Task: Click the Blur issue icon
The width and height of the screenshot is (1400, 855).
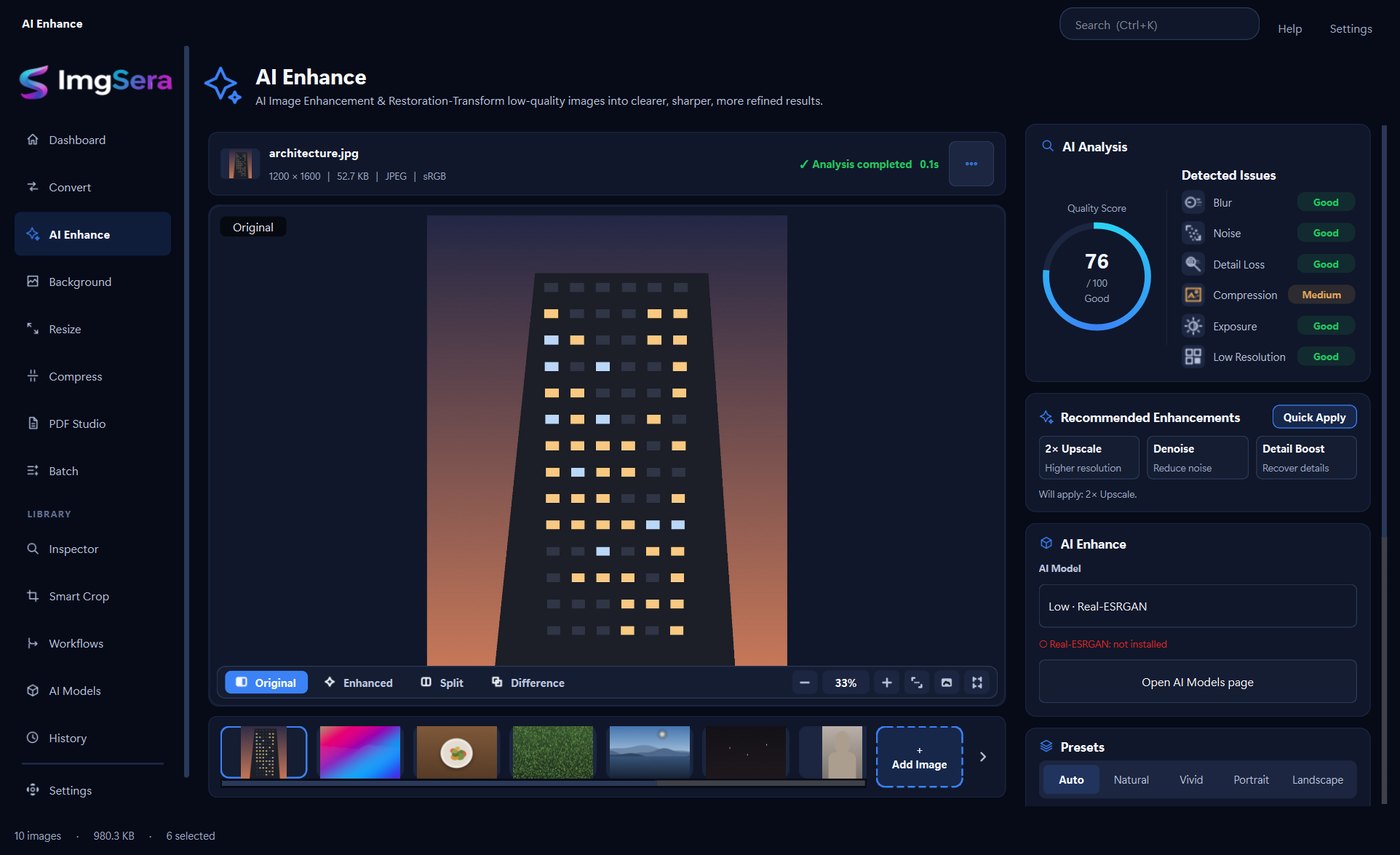Action: (x=1193, y=202)
